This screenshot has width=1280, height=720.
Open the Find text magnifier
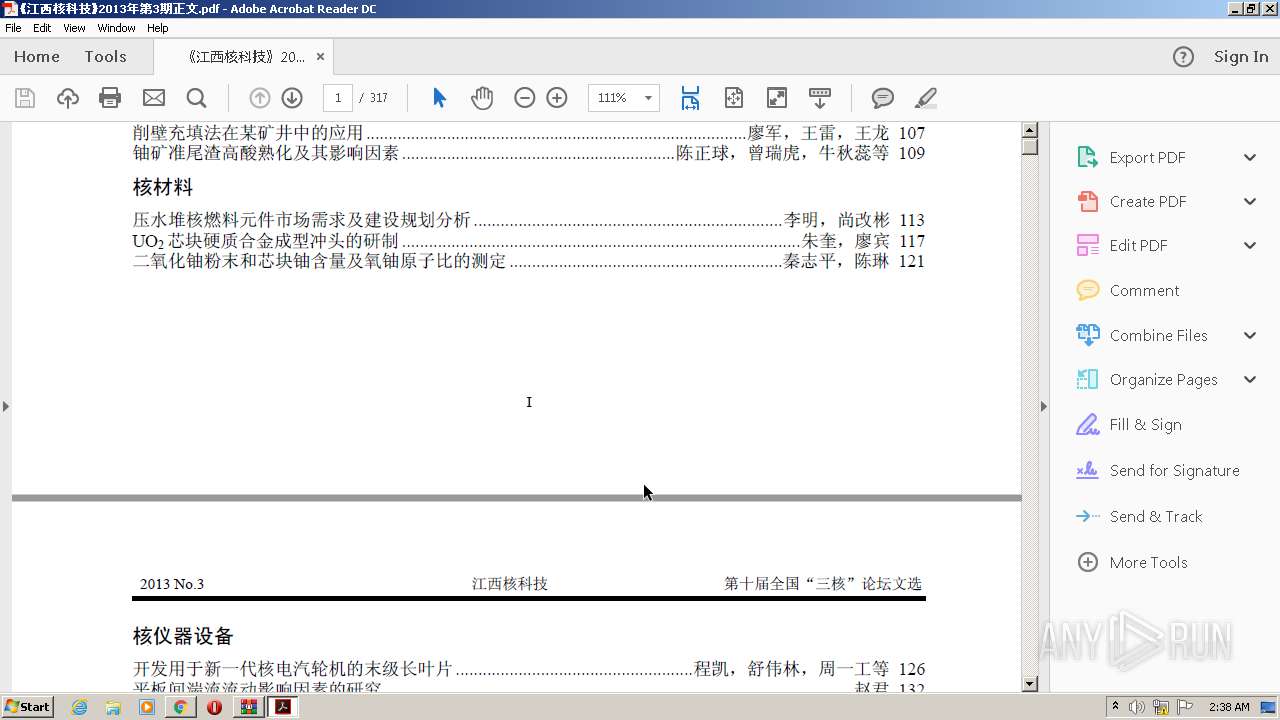(x=197, y=98)
